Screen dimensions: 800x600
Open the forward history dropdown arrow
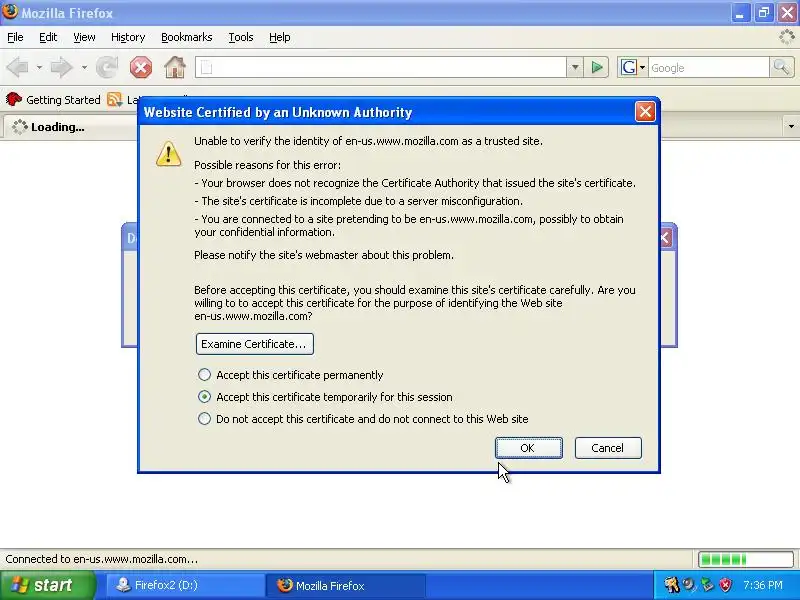(84, 67)
